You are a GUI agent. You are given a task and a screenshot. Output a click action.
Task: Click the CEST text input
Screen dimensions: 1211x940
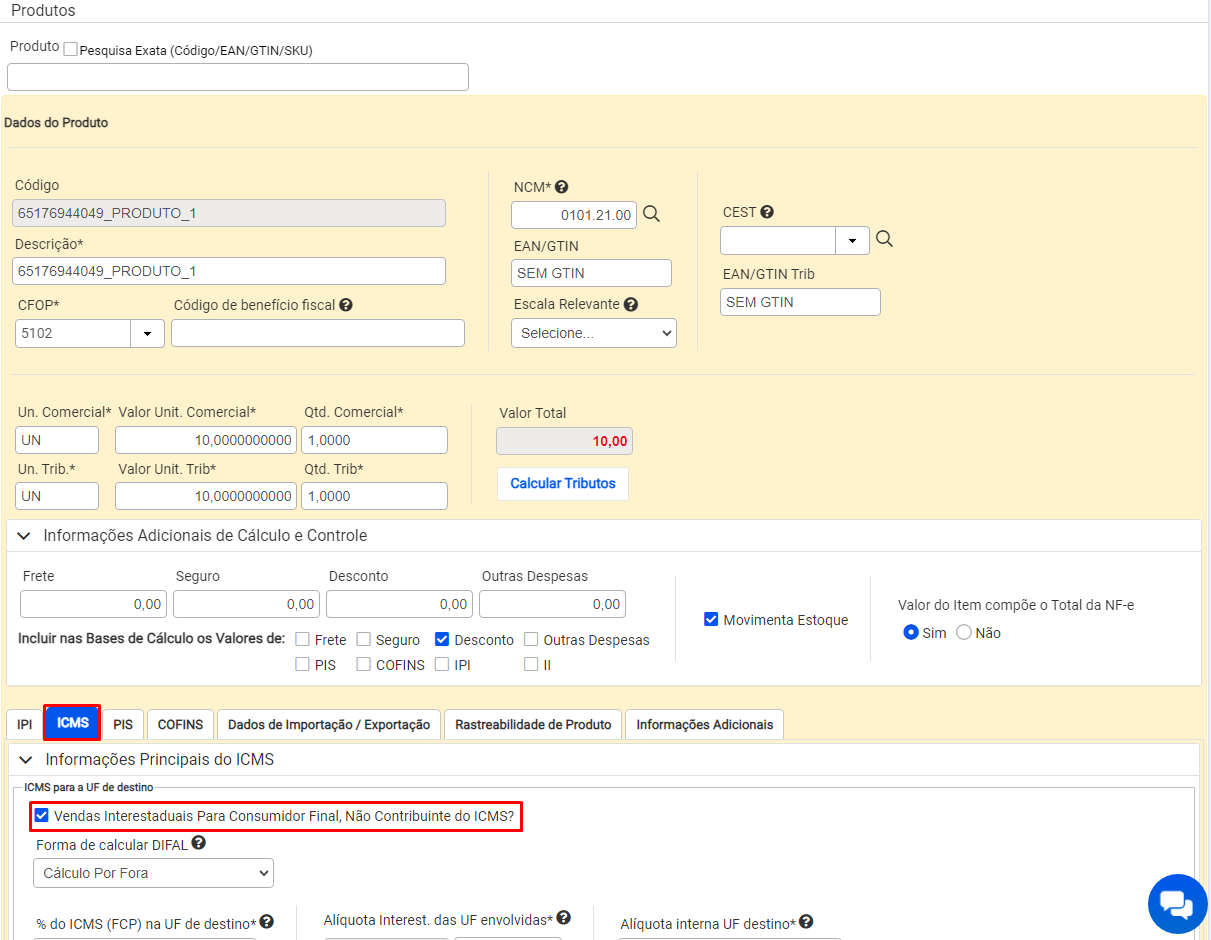(778, 241)
